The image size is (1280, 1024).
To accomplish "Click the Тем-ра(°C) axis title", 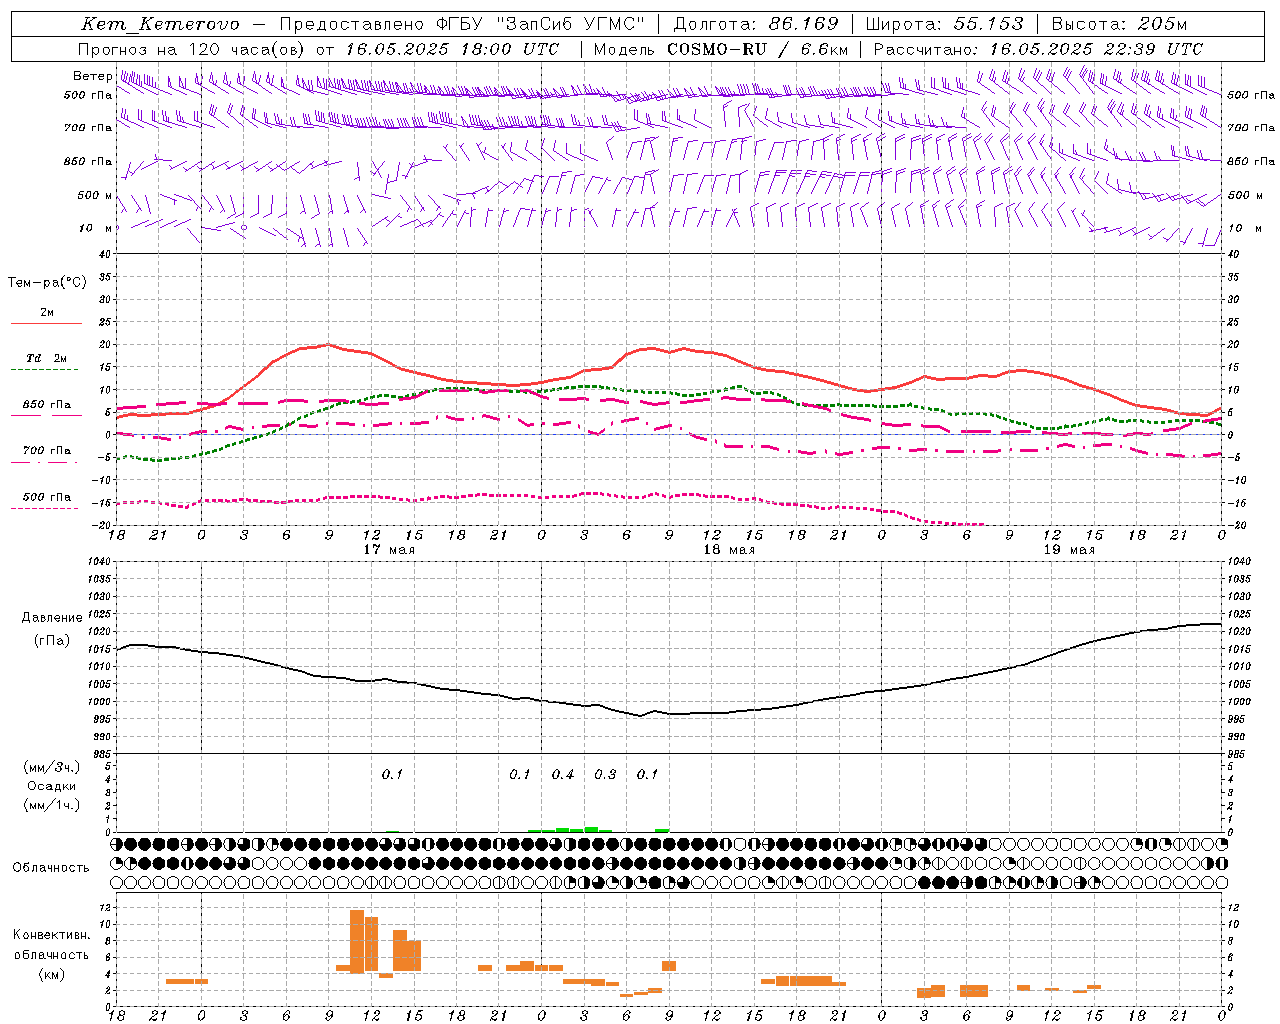I will 47,283.
